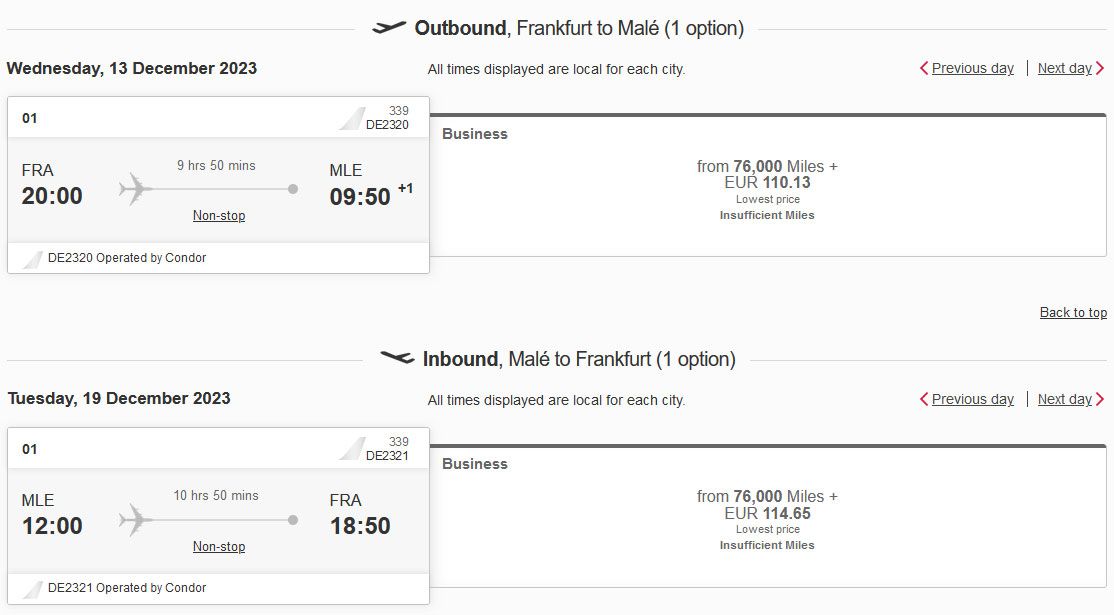This screenshot has width=1114, height=615.
Task: Click the plane icon on MLE to FRA route
Action: point(136,520)
